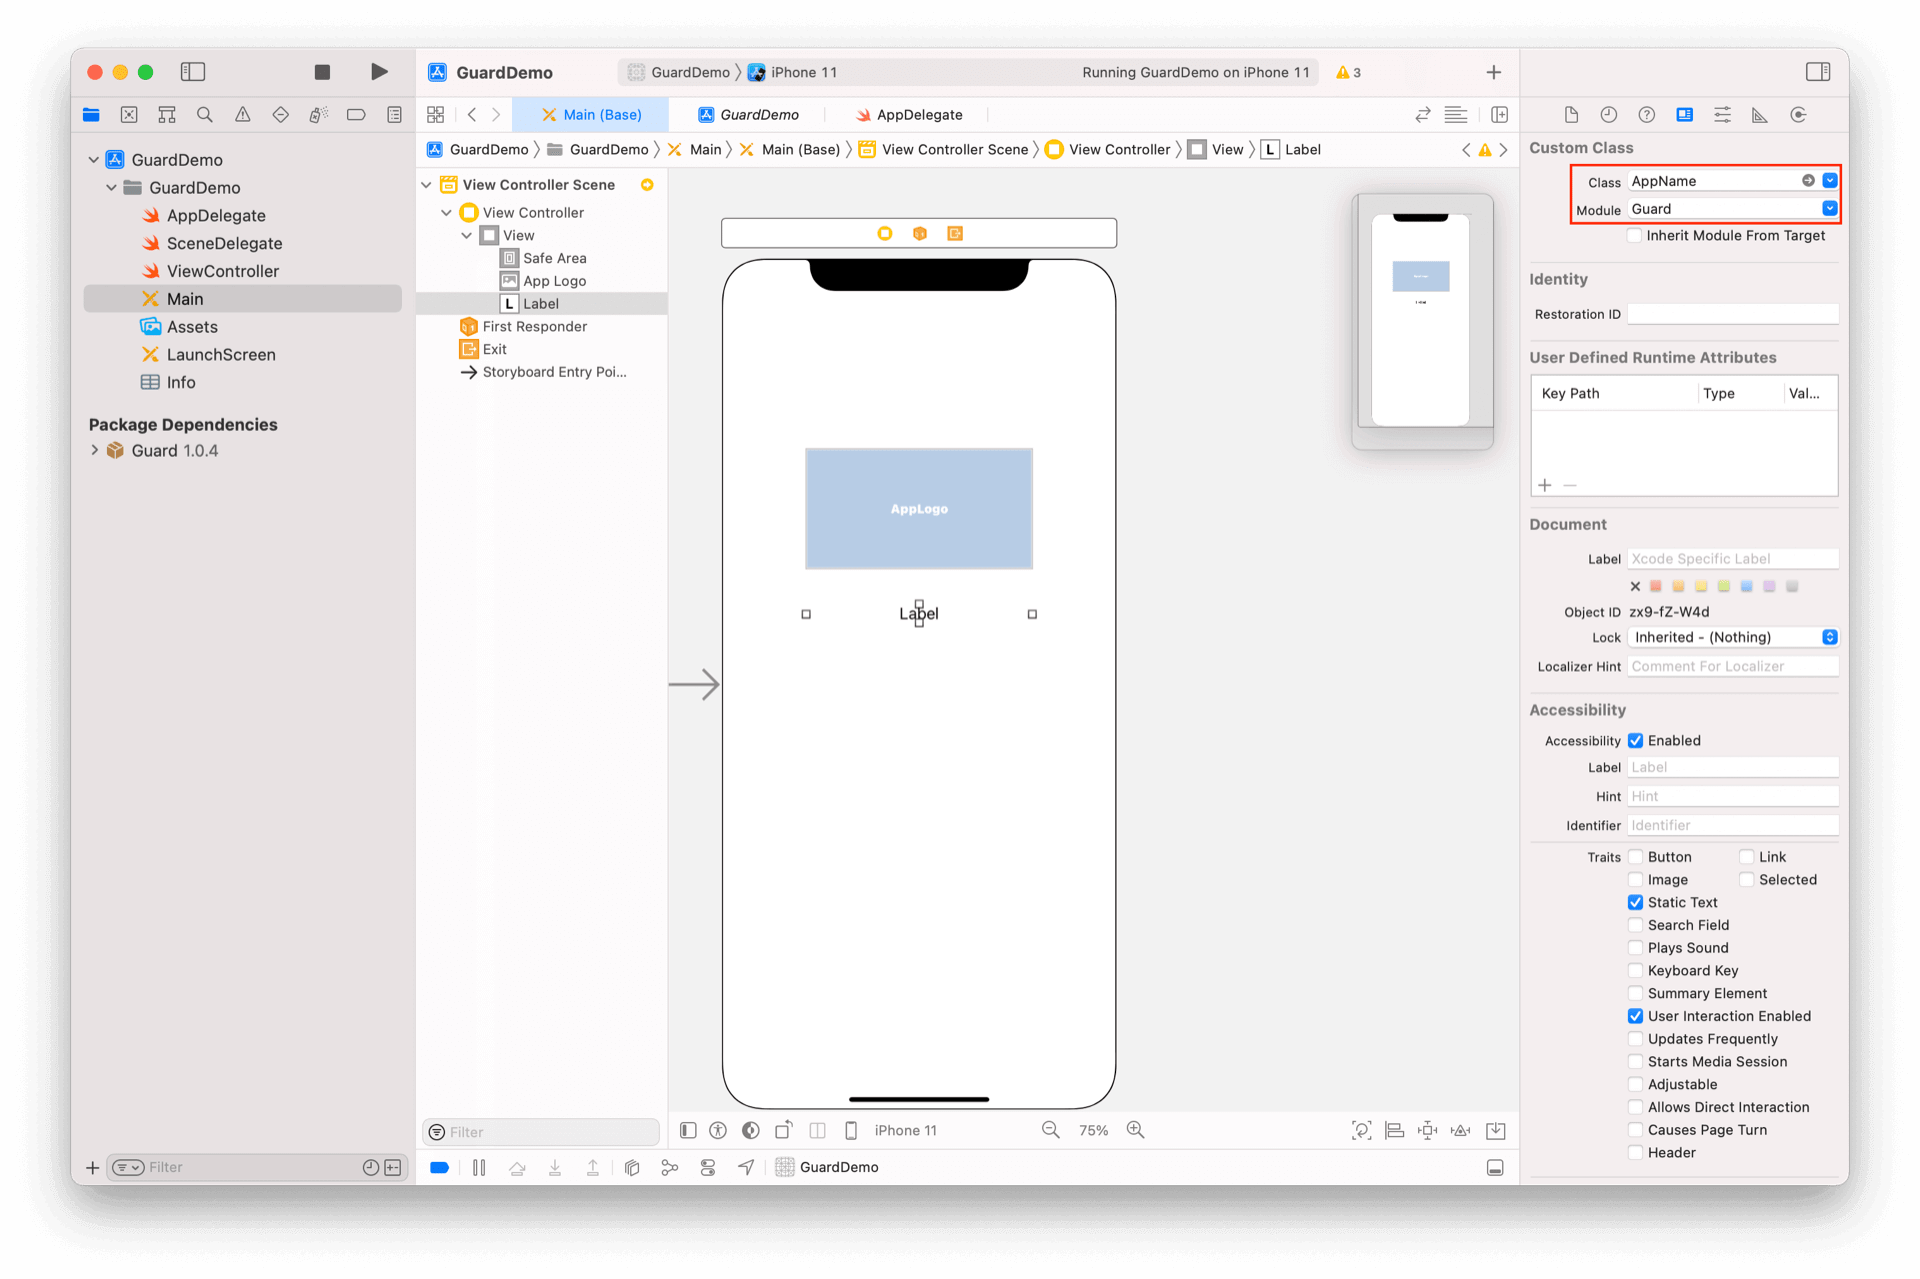Open the Issue navigator warning icon
This screenshot has height=1279, width=1920.
(243, 115)
